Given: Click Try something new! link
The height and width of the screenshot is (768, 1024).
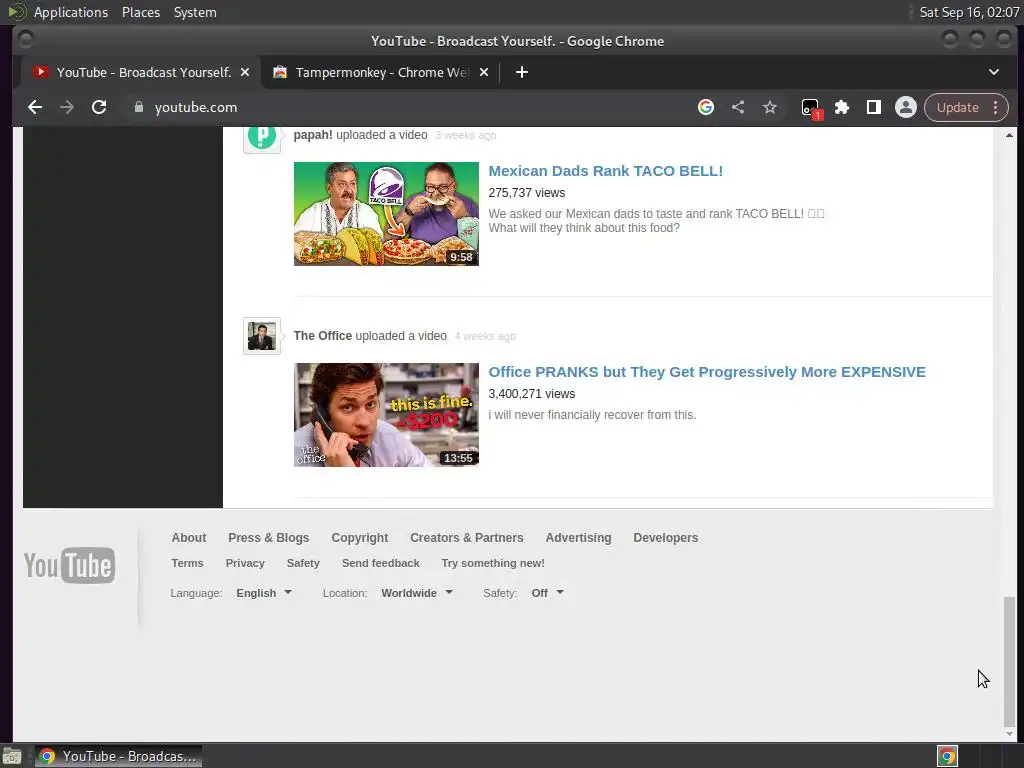Looking at the screenshot, I should click(x=492, y=563).
